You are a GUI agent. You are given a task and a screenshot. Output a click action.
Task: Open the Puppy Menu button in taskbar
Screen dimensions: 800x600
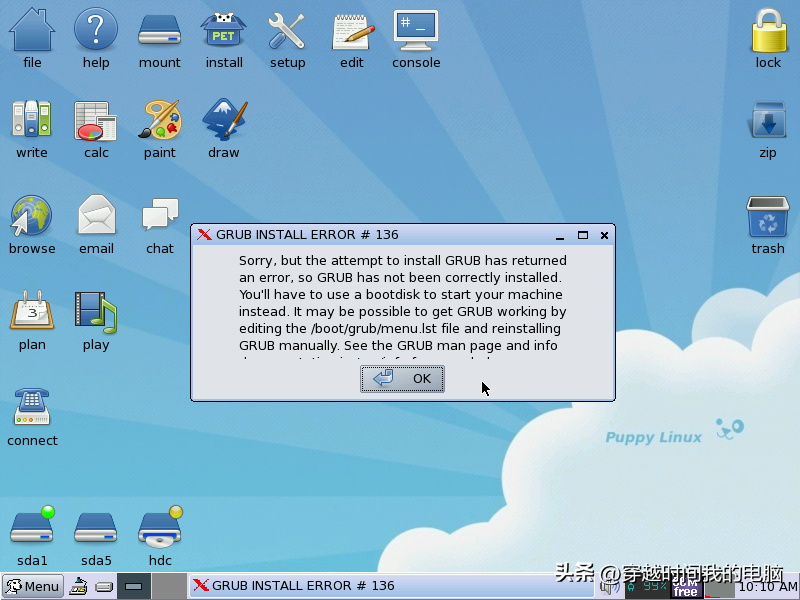coord(33,586)
